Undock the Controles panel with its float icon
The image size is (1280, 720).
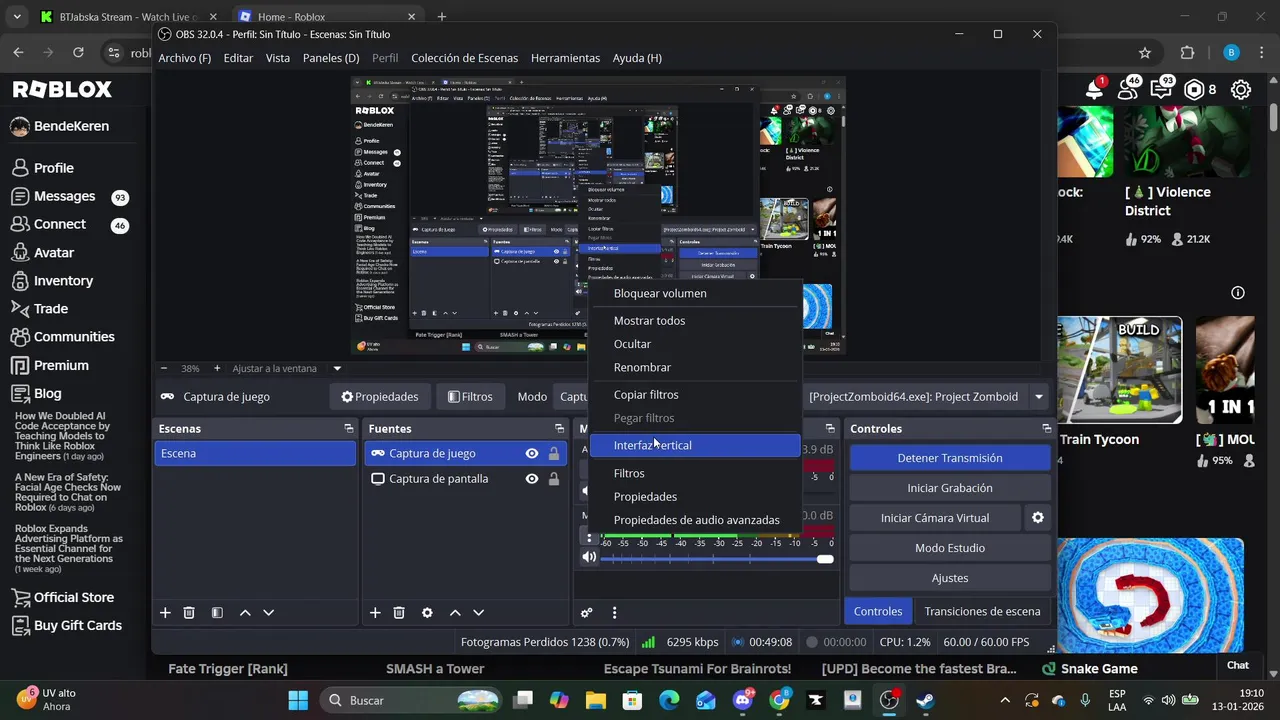coord(1046,429)
